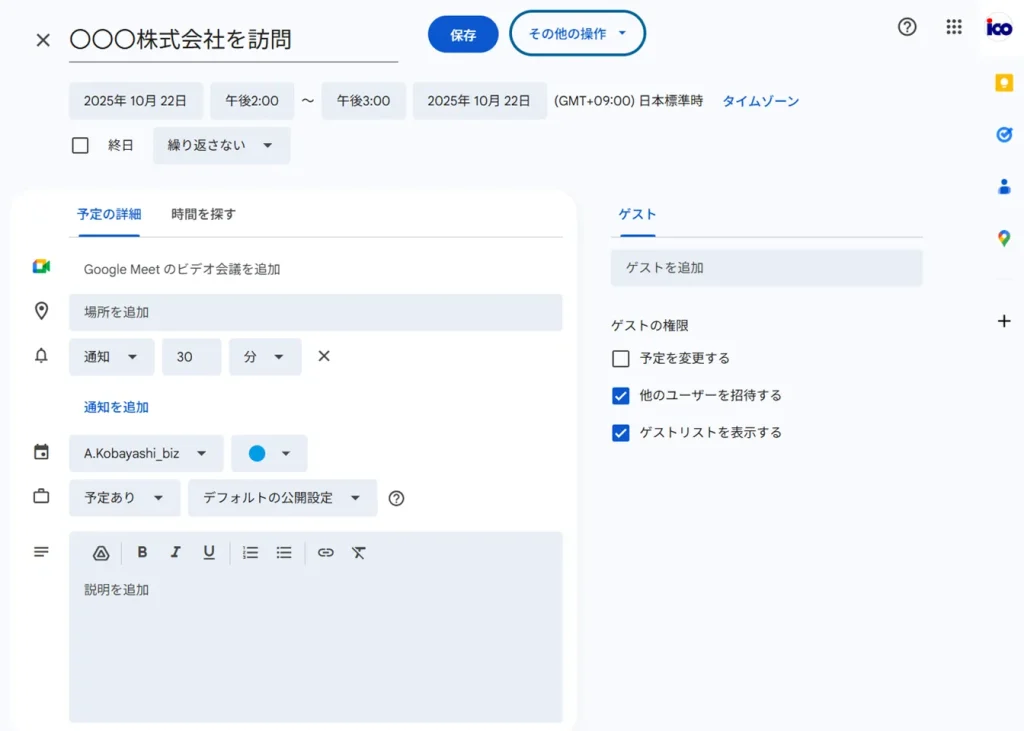Attach a Google Drive file
Viewport: 1024px width, 731px height.
point(101,552)
